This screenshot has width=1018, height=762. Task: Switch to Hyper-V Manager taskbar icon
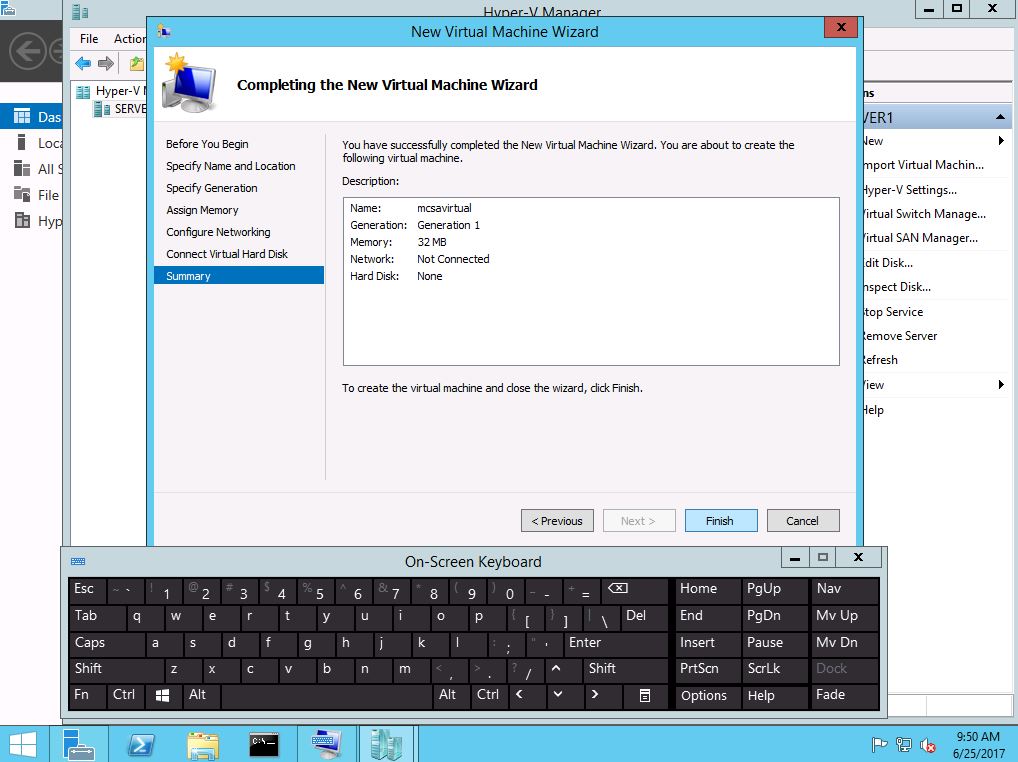pyautogui.click(x=386, y=744)
